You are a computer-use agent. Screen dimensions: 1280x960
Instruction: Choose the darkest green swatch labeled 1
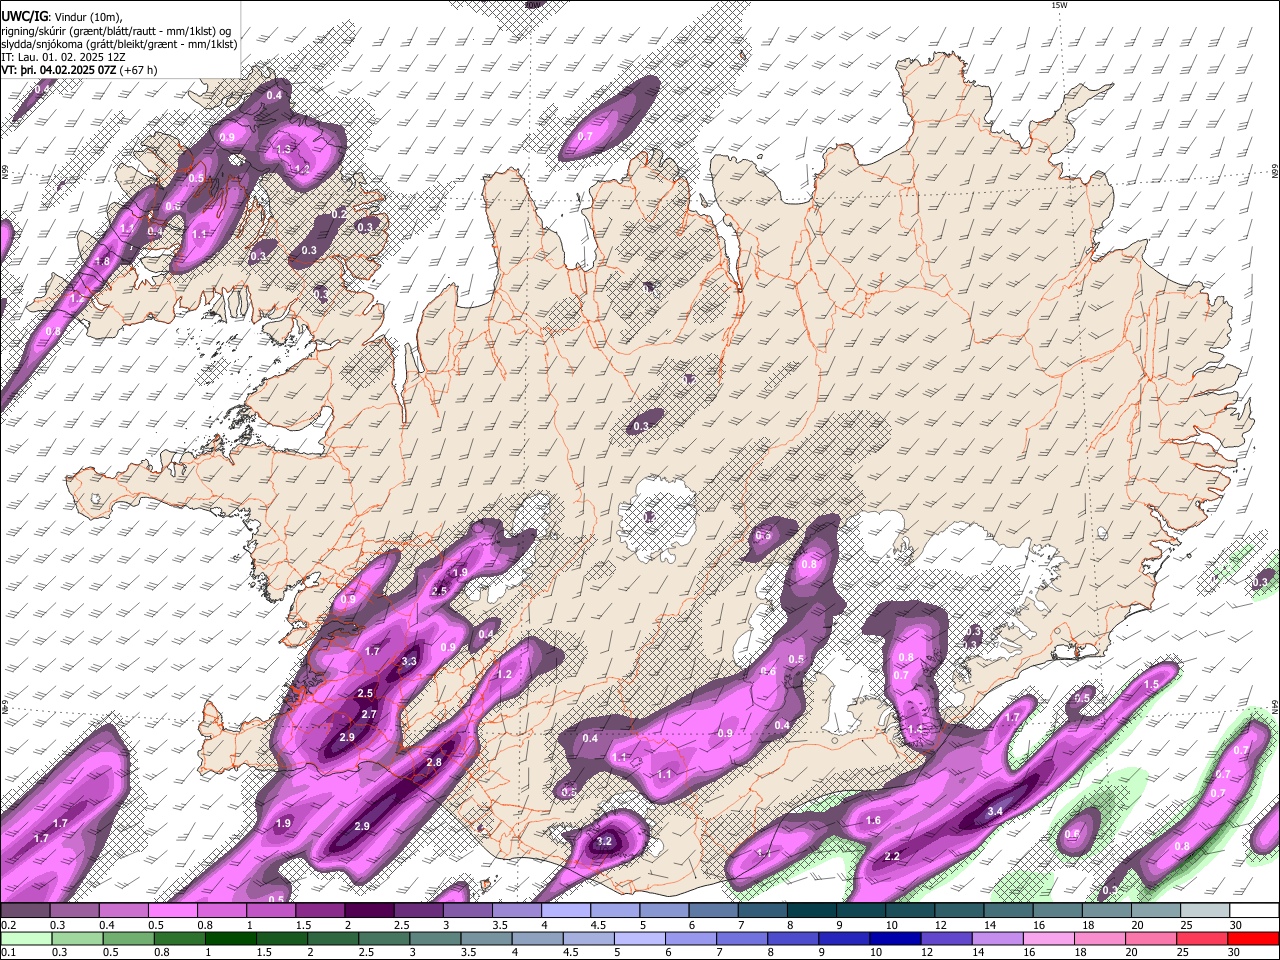(x=232, y=938)
